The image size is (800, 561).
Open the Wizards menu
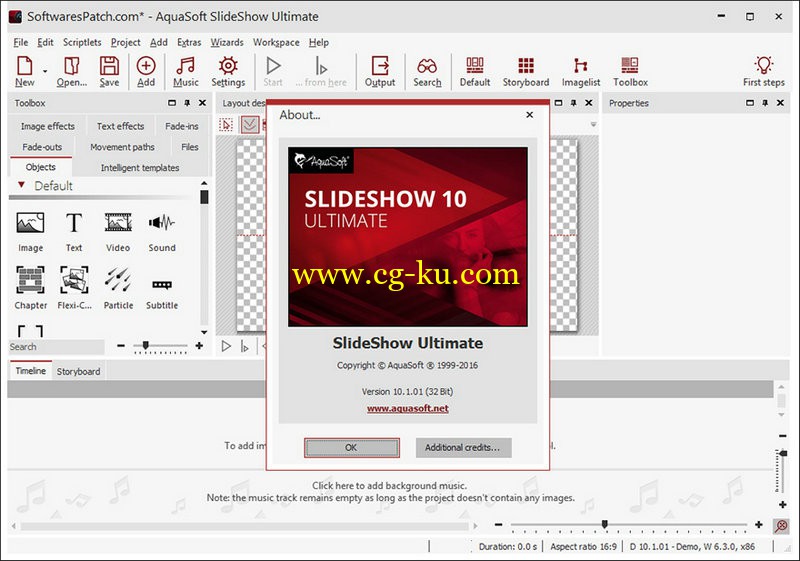point(227,42)
